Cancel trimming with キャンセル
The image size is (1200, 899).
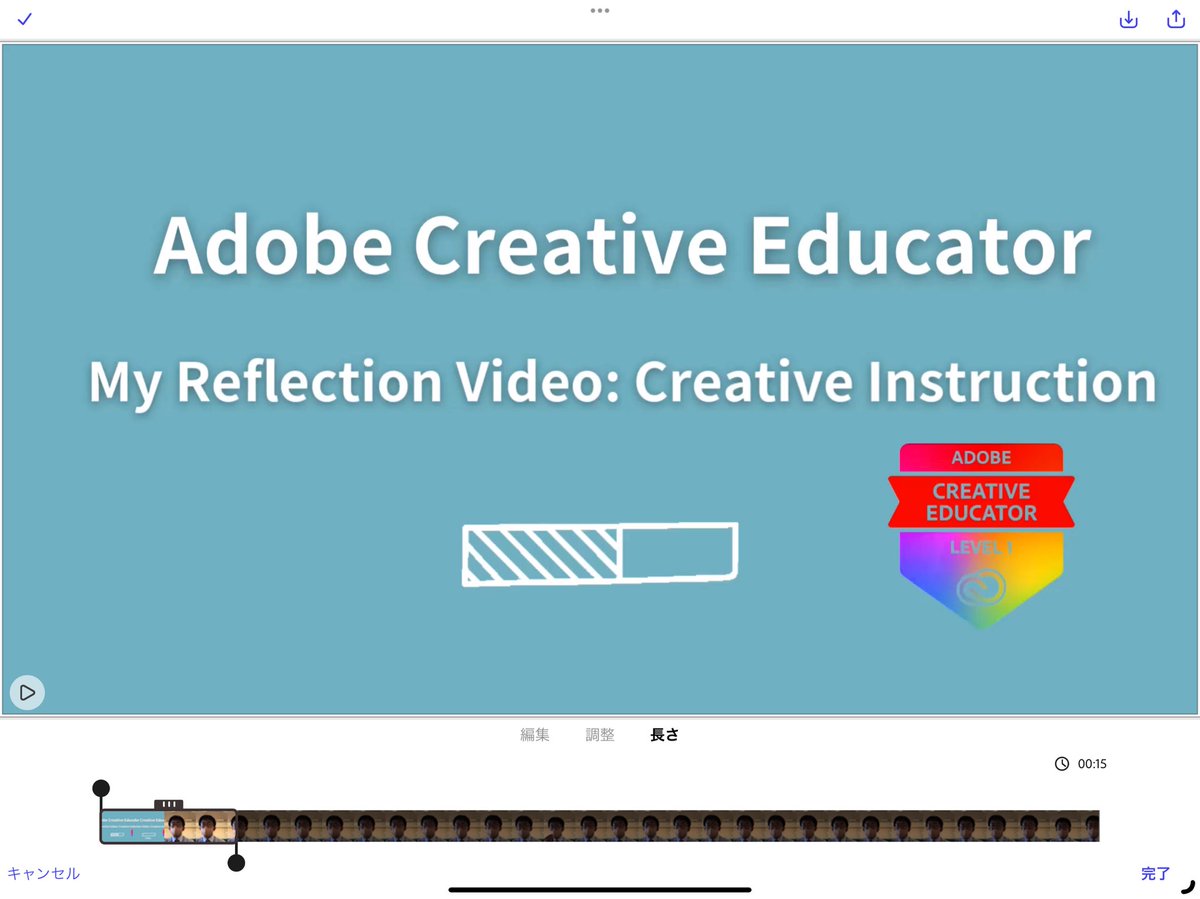click(45, 872)
